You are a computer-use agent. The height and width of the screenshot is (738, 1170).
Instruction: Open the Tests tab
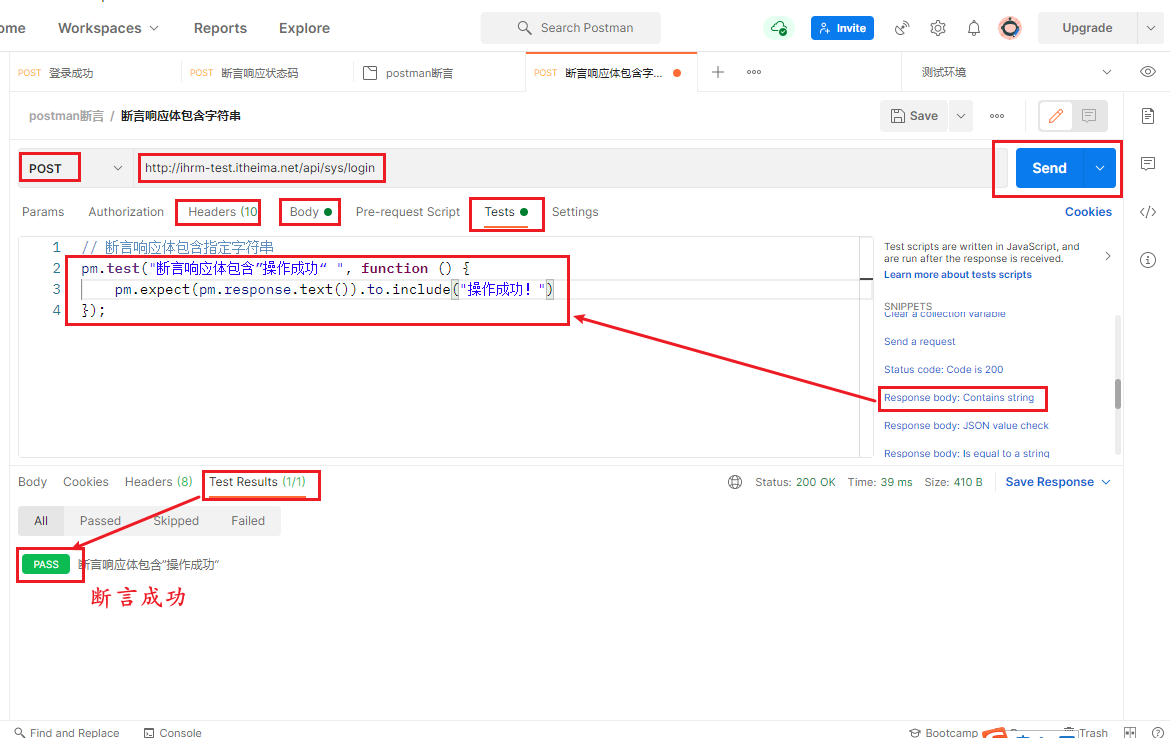(506, 212)
